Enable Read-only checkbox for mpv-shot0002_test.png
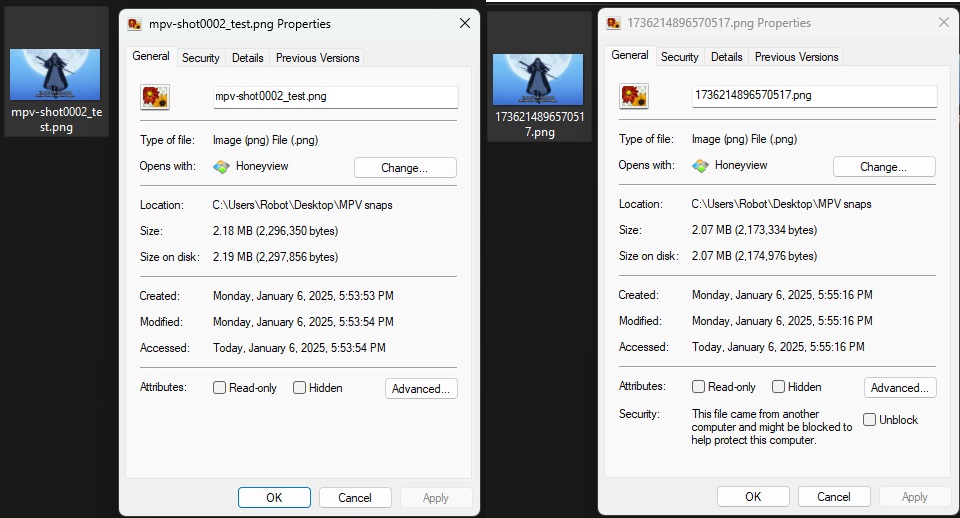Screen dimensions: 960x518 tap(219, 388)
